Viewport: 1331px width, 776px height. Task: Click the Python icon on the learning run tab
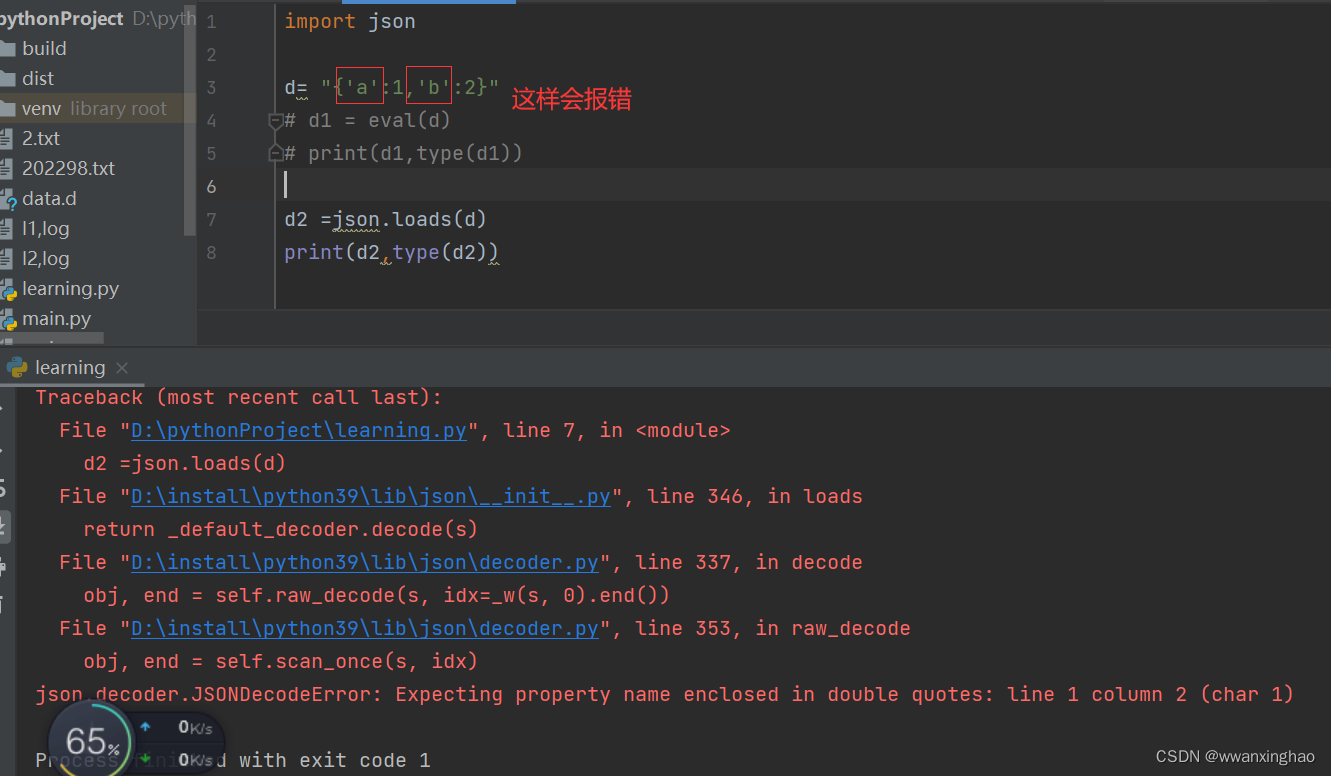coord(16,367)
